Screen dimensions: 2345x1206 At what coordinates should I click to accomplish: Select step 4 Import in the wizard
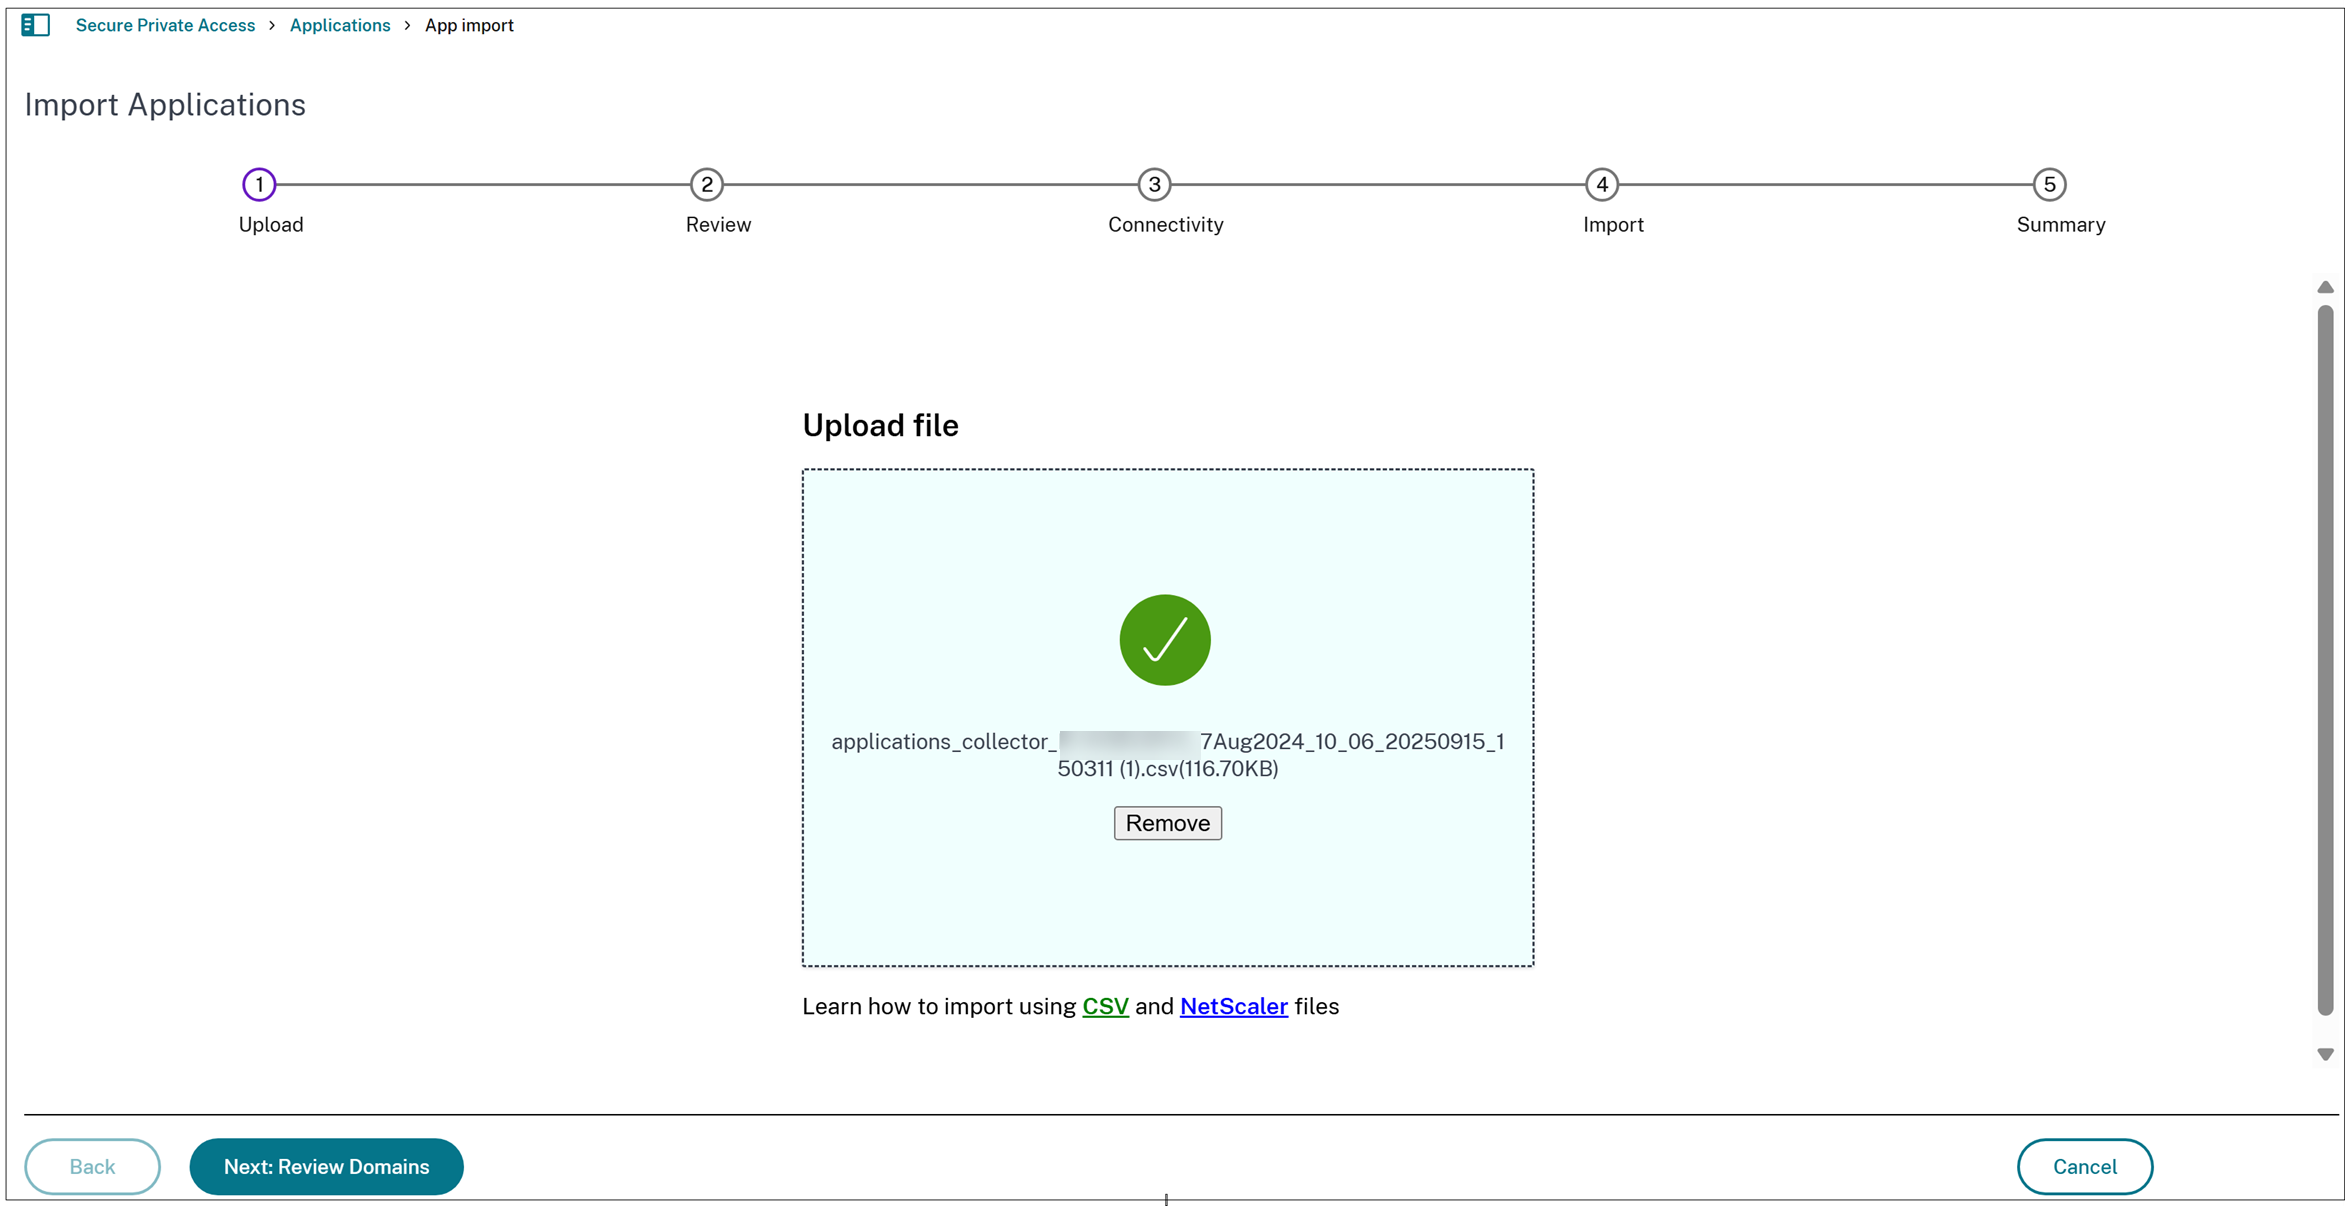pos(1602,184)
